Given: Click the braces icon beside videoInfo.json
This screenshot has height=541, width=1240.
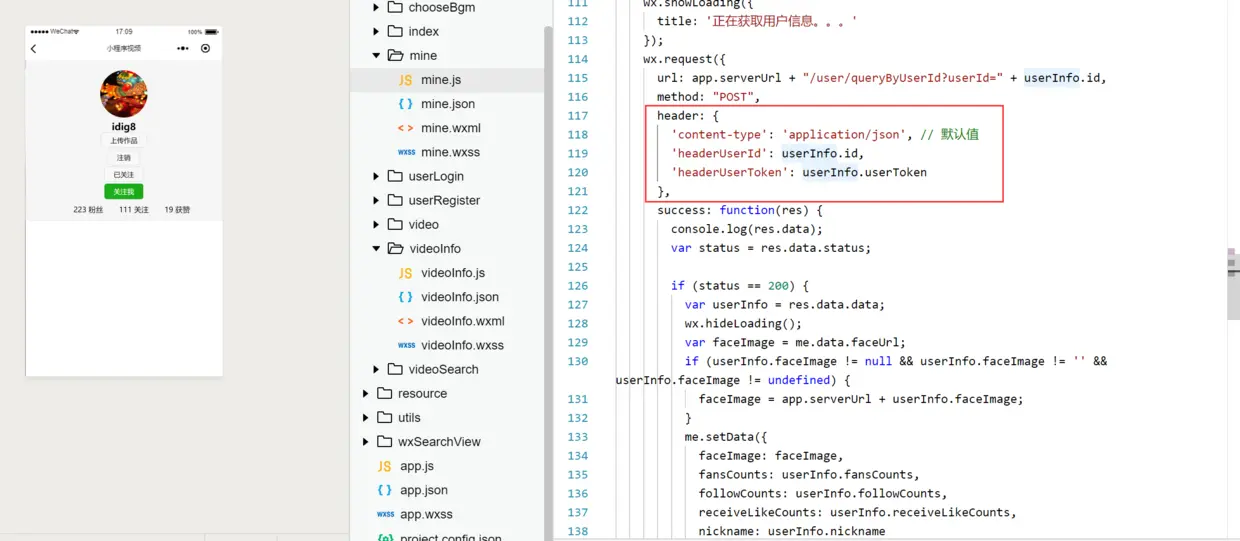Looking at the screenshot, I should coord(405,297).
